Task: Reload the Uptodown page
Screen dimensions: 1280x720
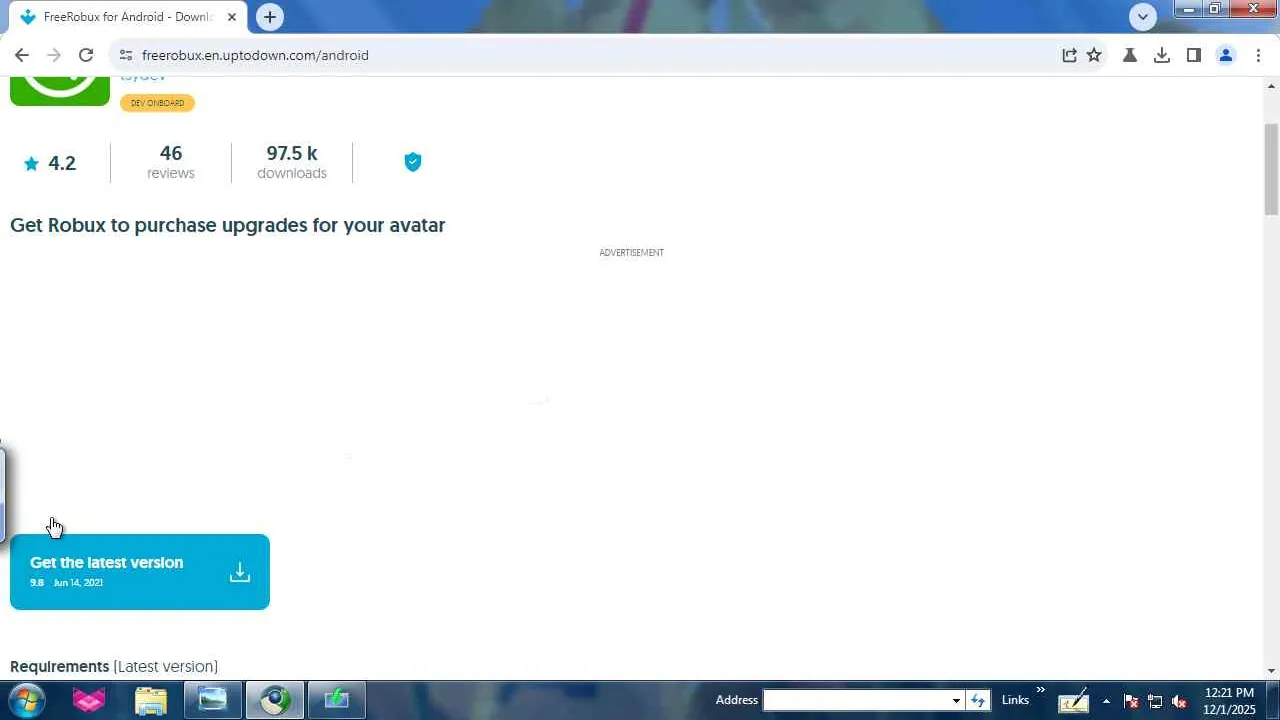Action: point(86,55)
